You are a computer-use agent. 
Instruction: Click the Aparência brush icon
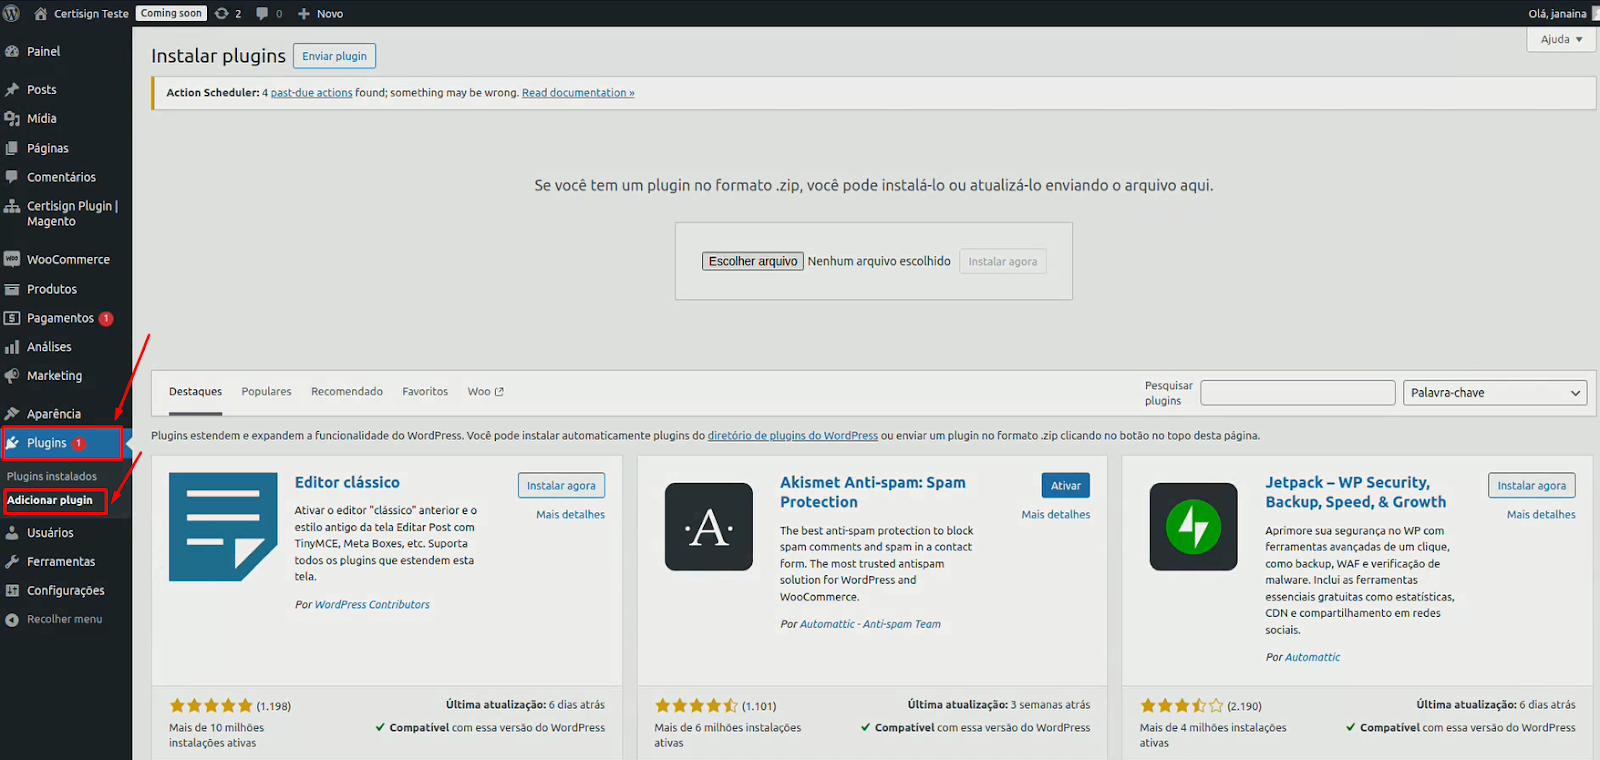[12, 414]
